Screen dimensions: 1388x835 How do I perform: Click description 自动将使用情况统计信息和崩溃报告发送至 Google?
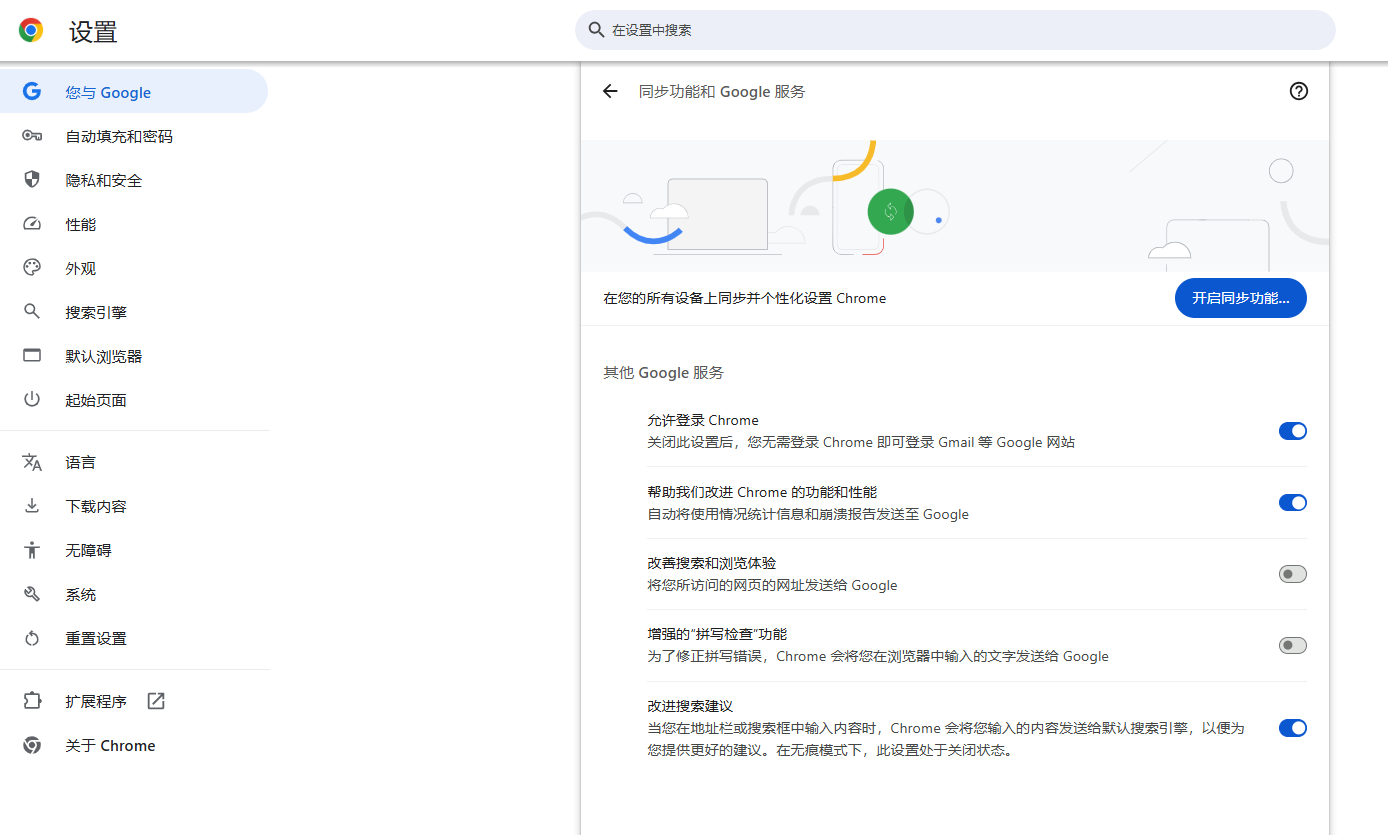click(x=808, y=514)
